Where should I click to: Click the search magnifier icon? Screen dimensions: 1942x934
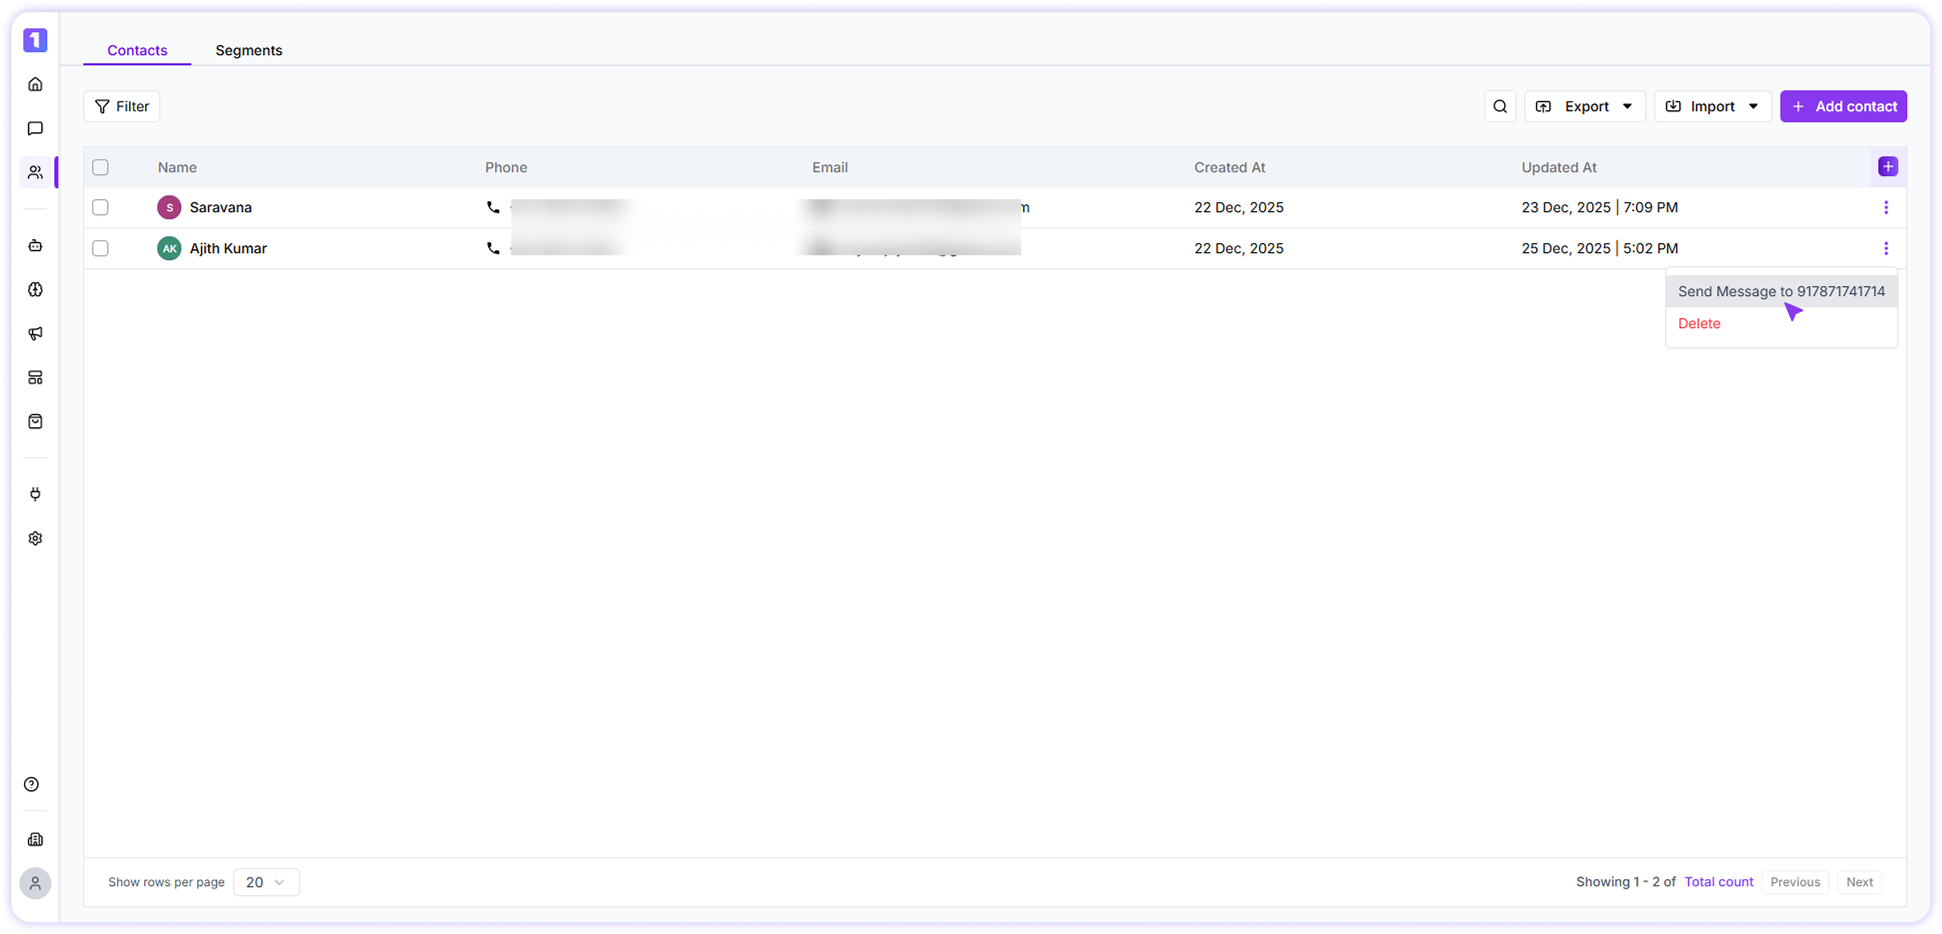(x=1500, y=107)
